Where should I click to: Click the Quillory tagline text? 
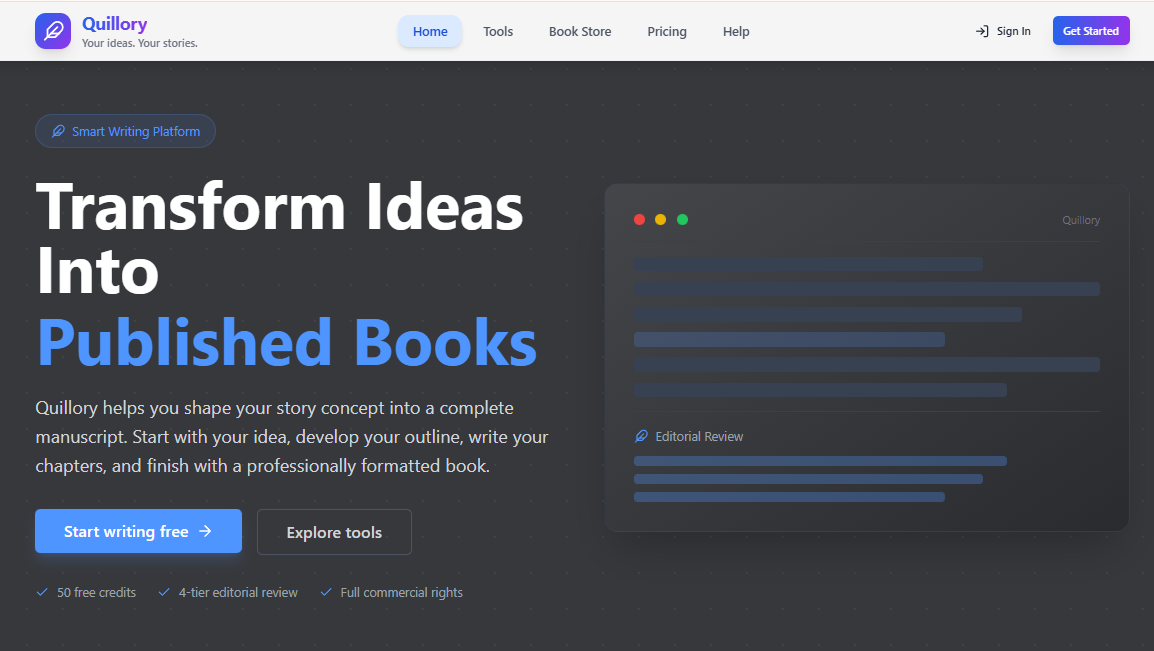pos(140,43)
